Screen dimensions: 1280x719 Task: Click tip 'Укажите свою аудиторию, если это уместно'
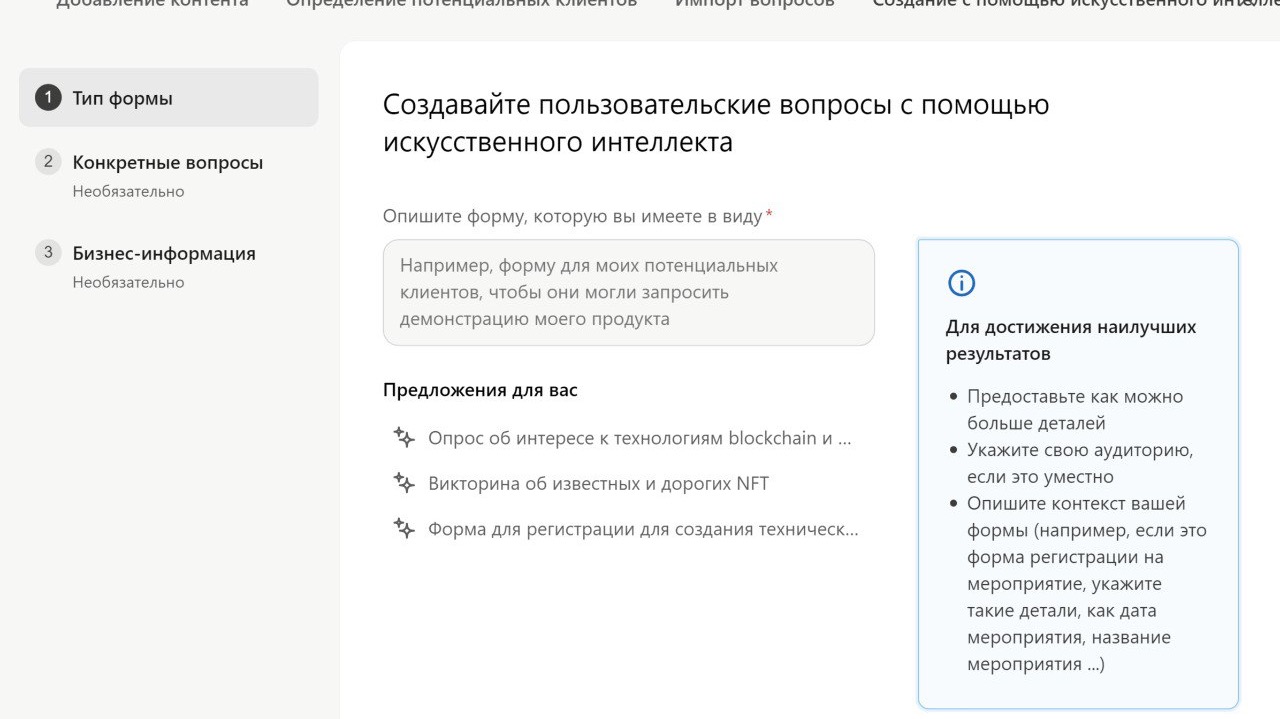(1080, 463)
